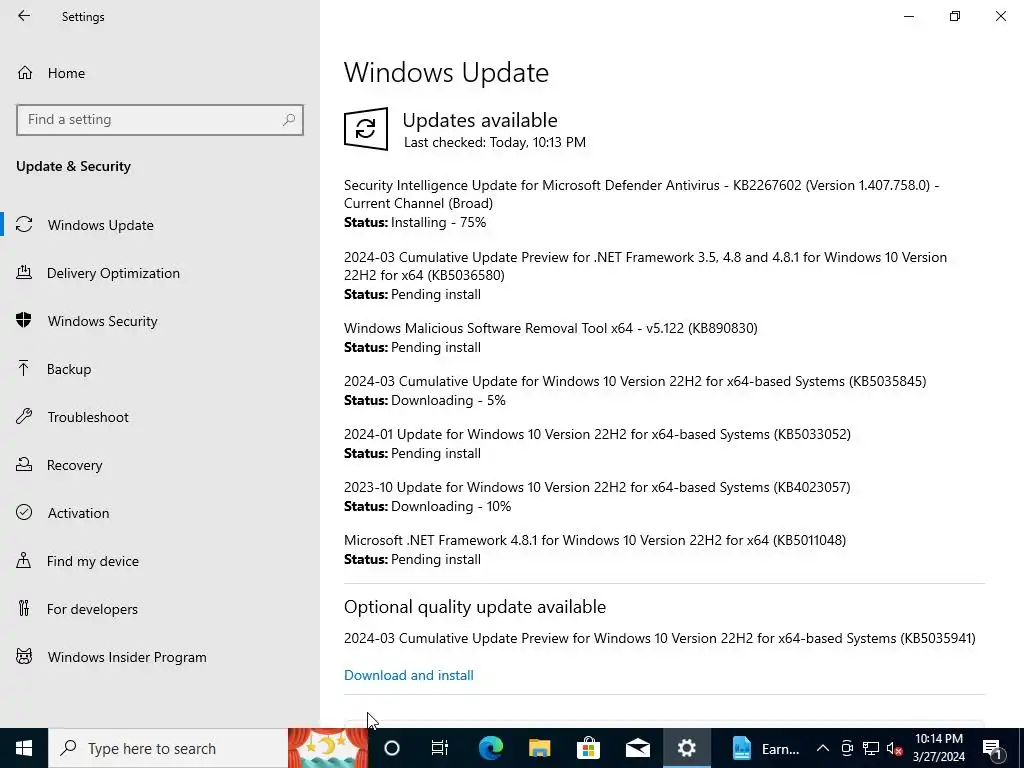The image size is (1024, 768).
Task: Click the network tray icon
Action: click(x=871, y=748)
